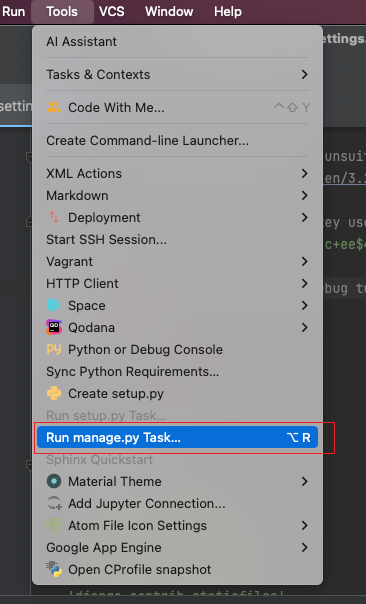Expand the HTTP Client submenu chevron
This screenshot has height=604, width=366.
(304, 284)
